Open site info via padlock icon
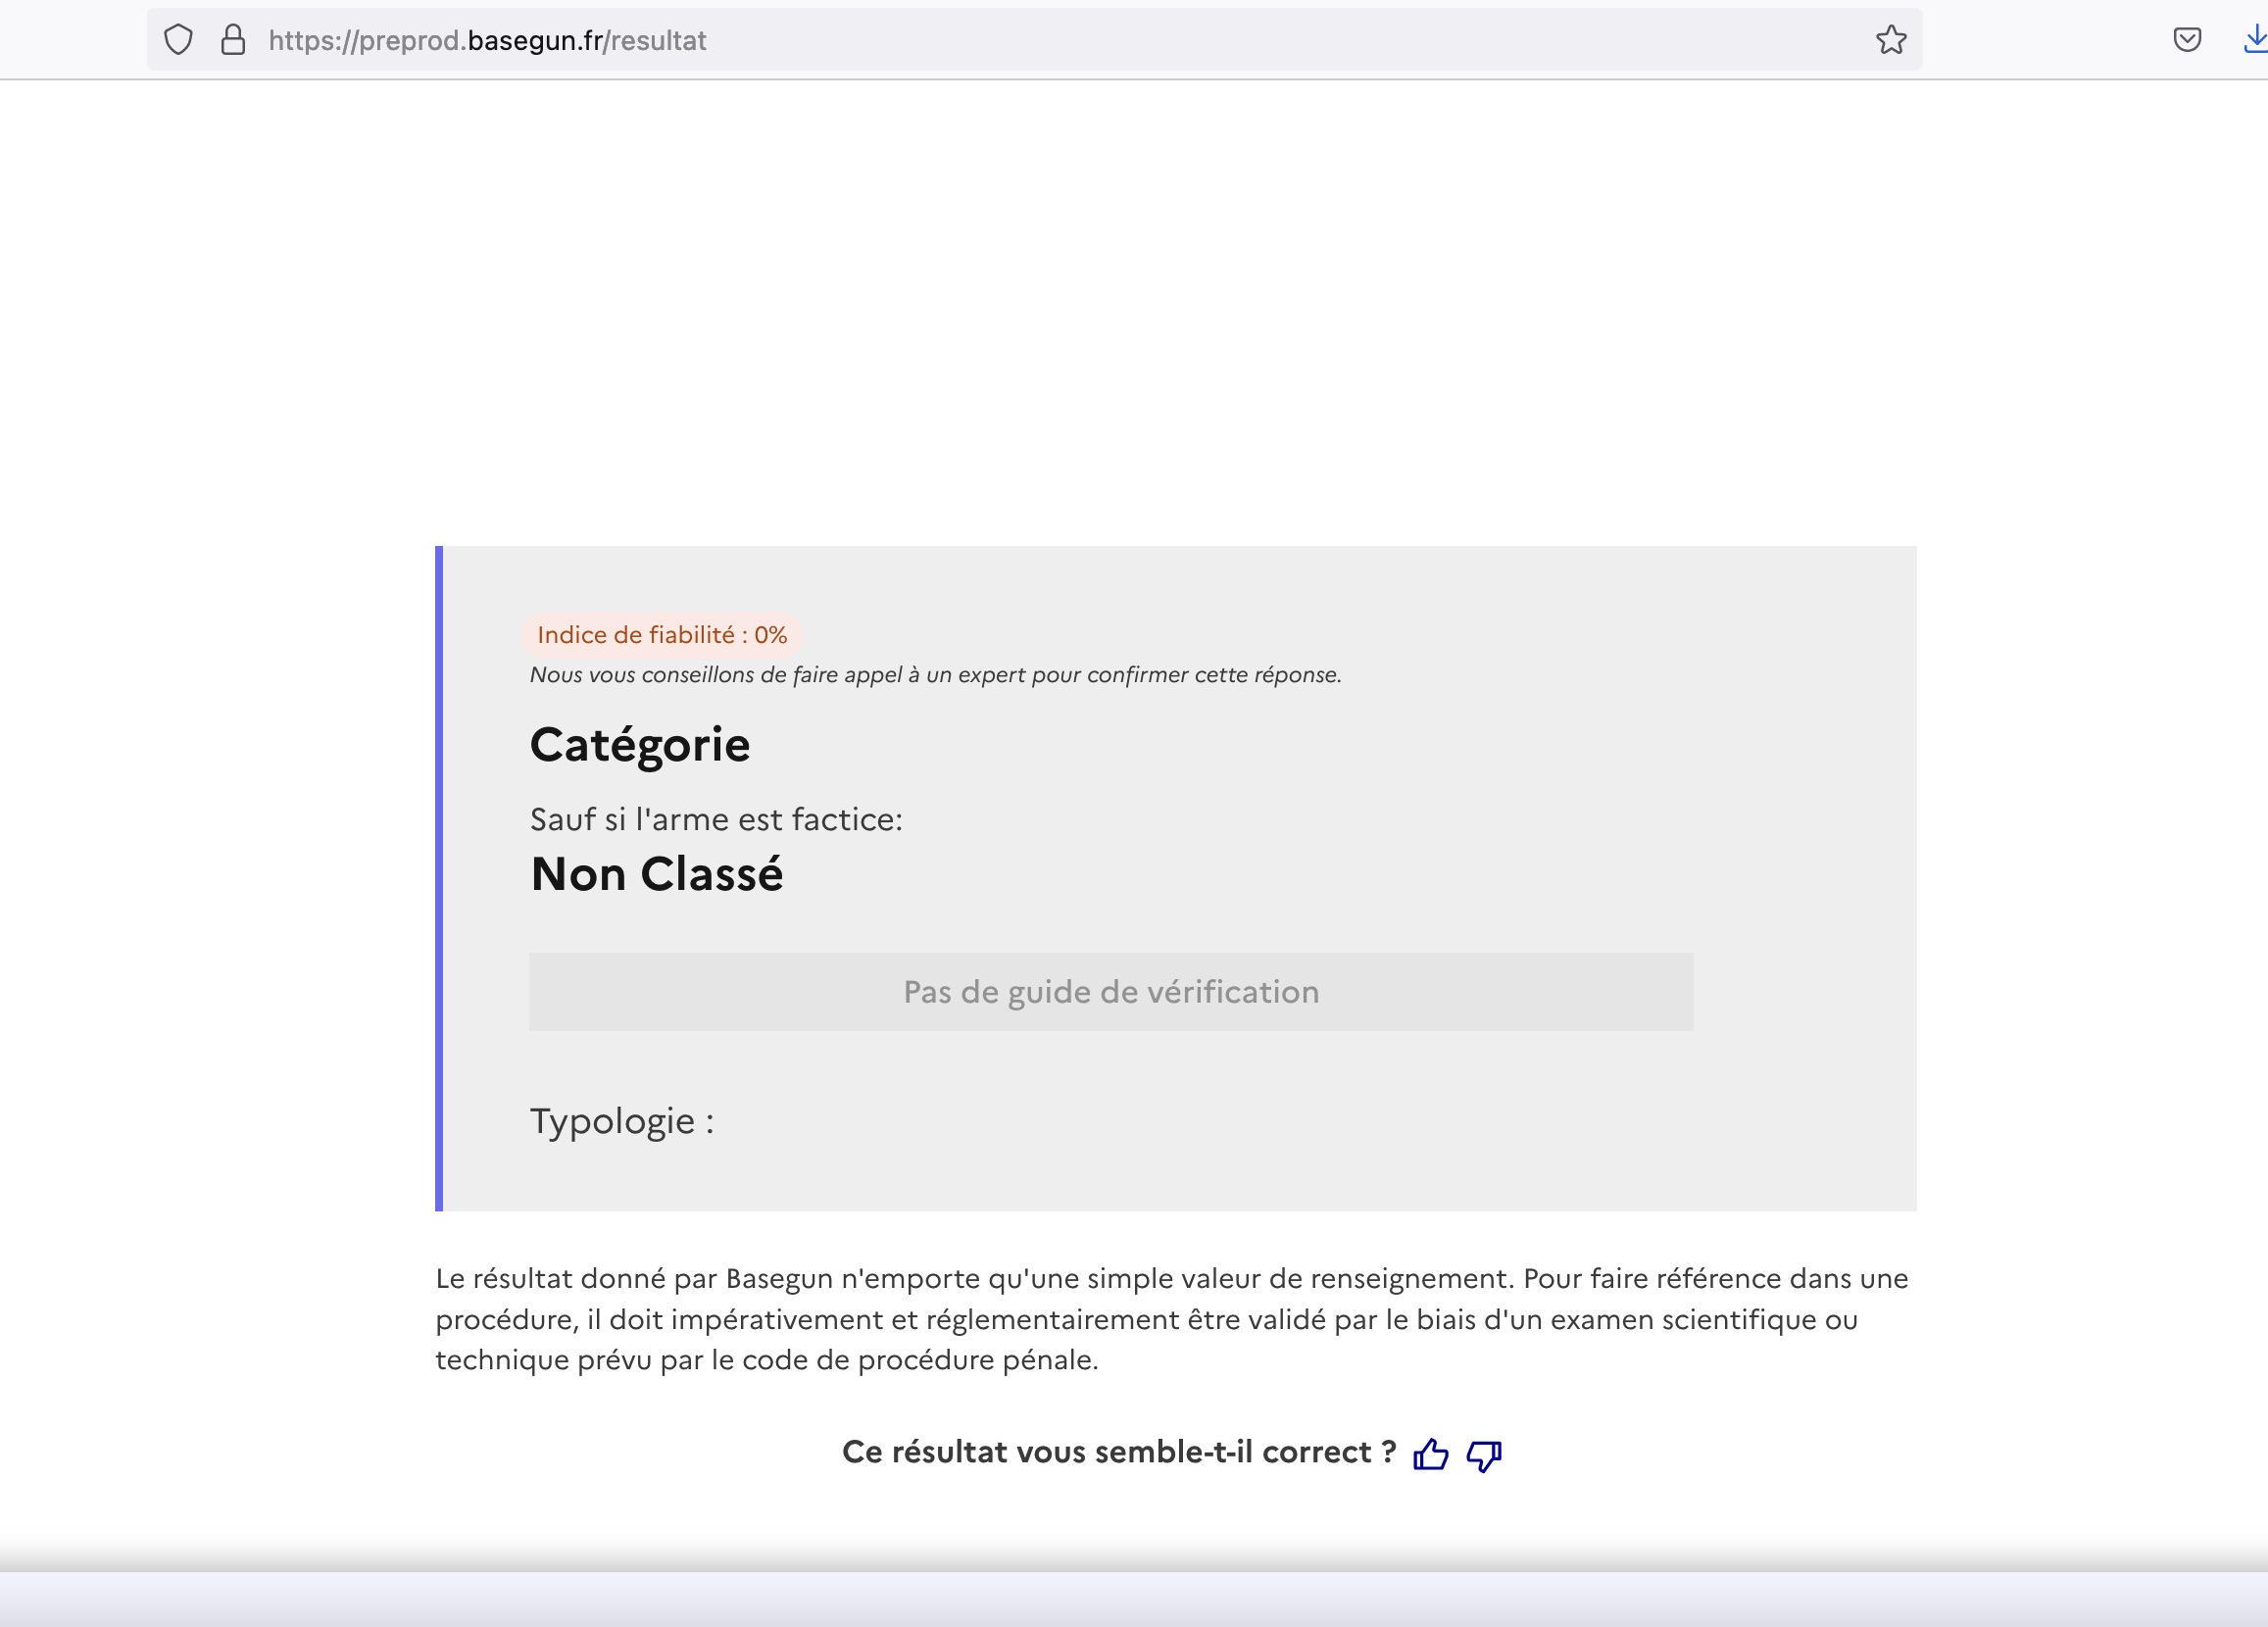Image resolution: width=2268 pixels, height=1627 pixels. [x=233, y=40]
